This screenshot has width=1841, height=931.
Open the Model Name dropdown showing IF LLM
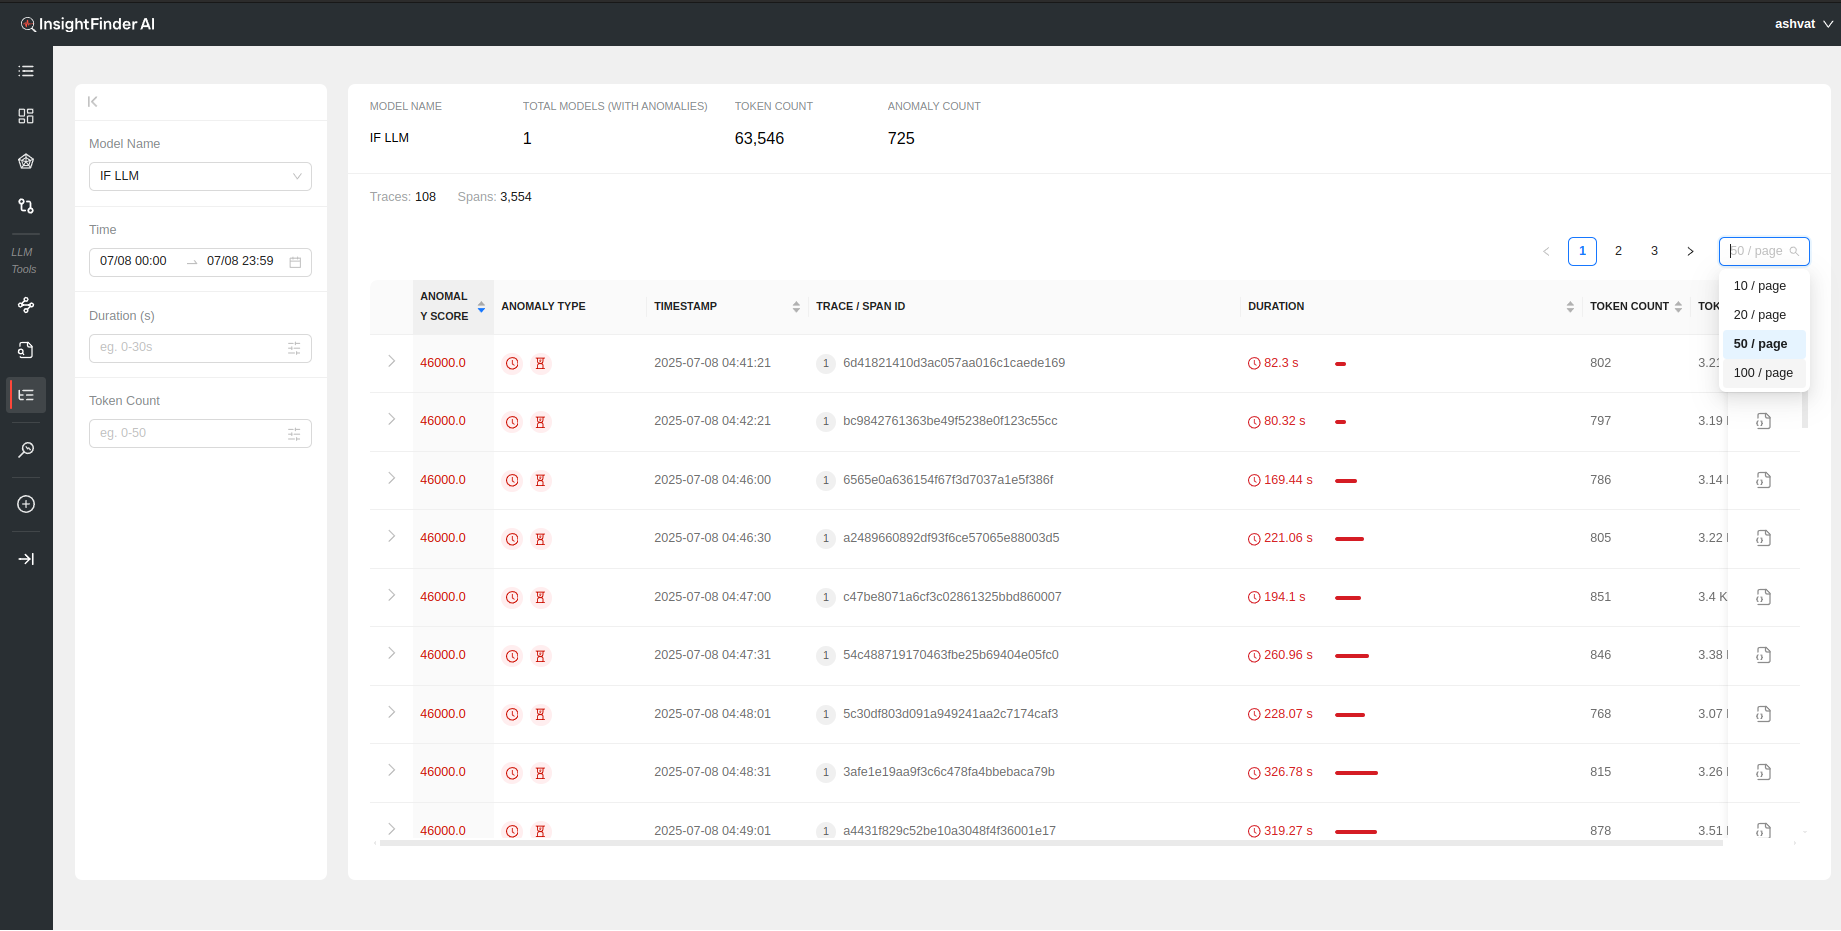pyautogui.click(x=200, y=176)
